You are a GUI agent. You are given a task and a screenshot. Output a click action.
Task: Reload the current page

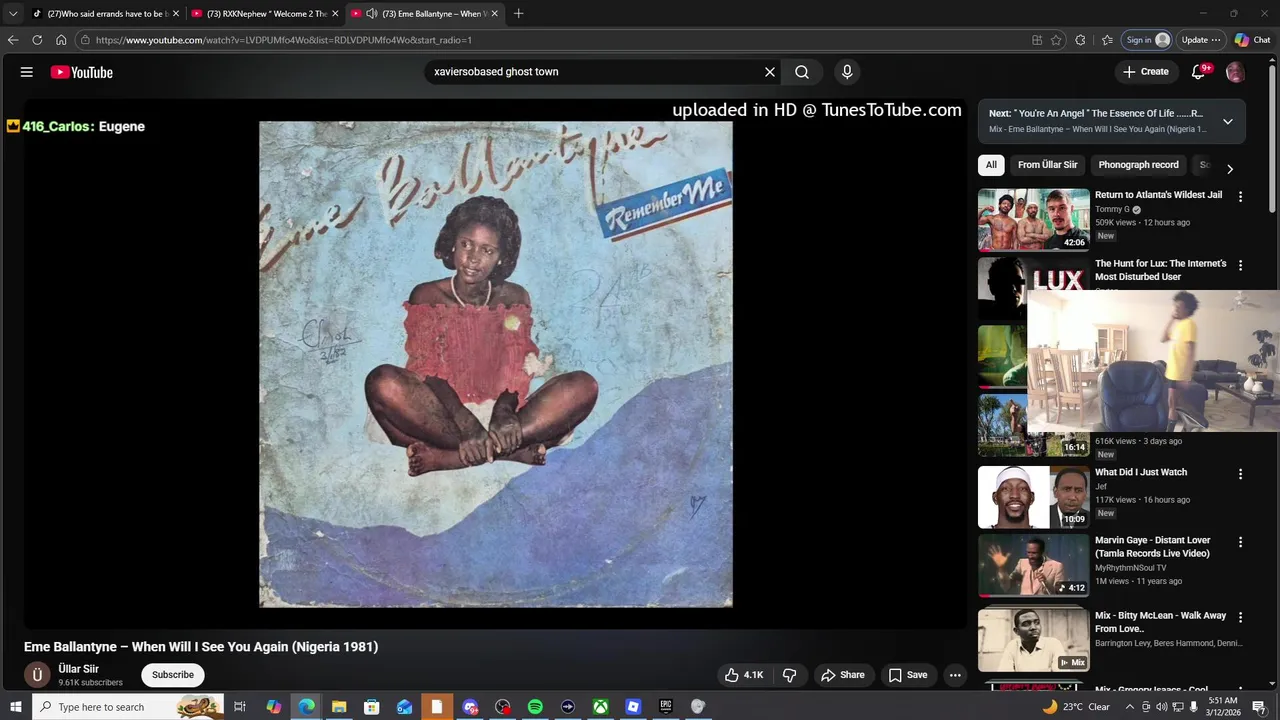(x=37, y=40)
